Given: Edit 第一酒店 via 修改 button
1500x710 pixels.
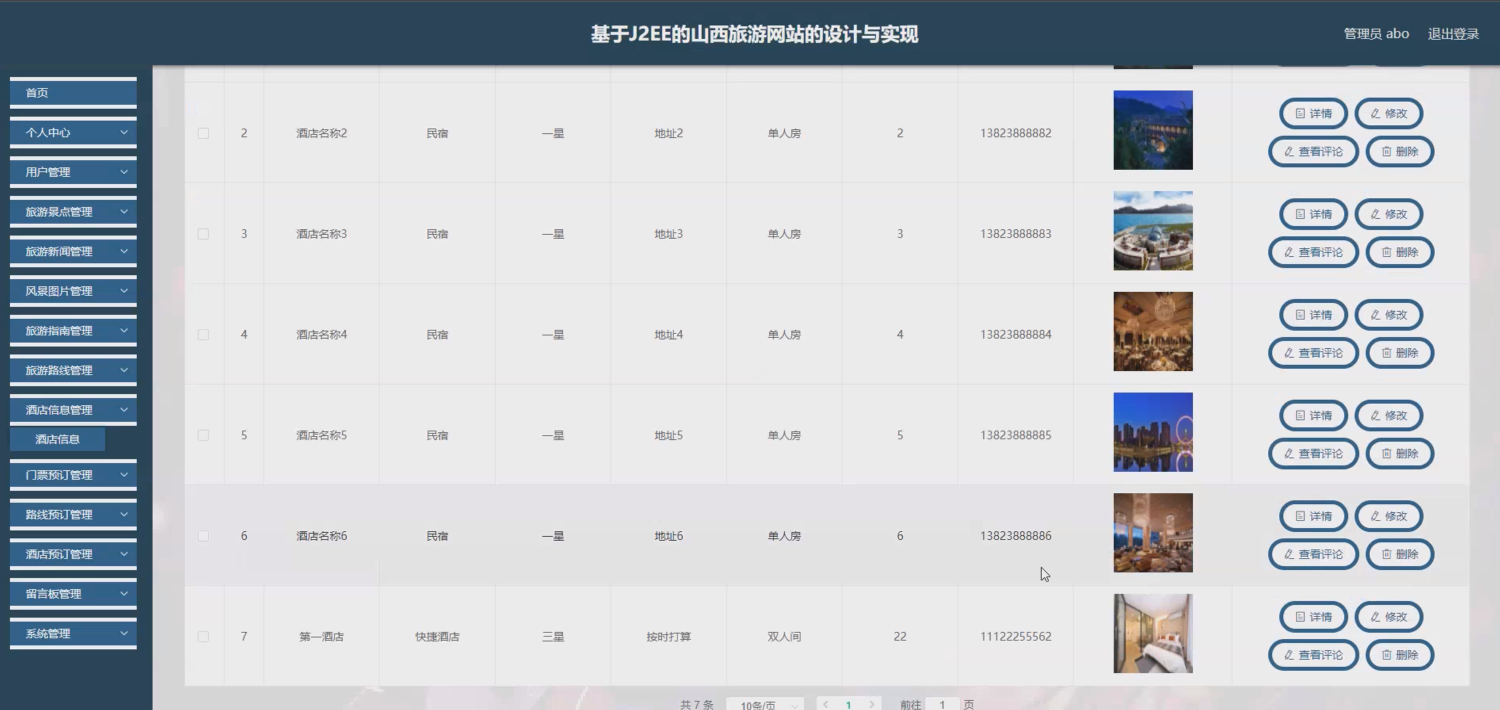Looking at the screenshot, I should 1389,617.
